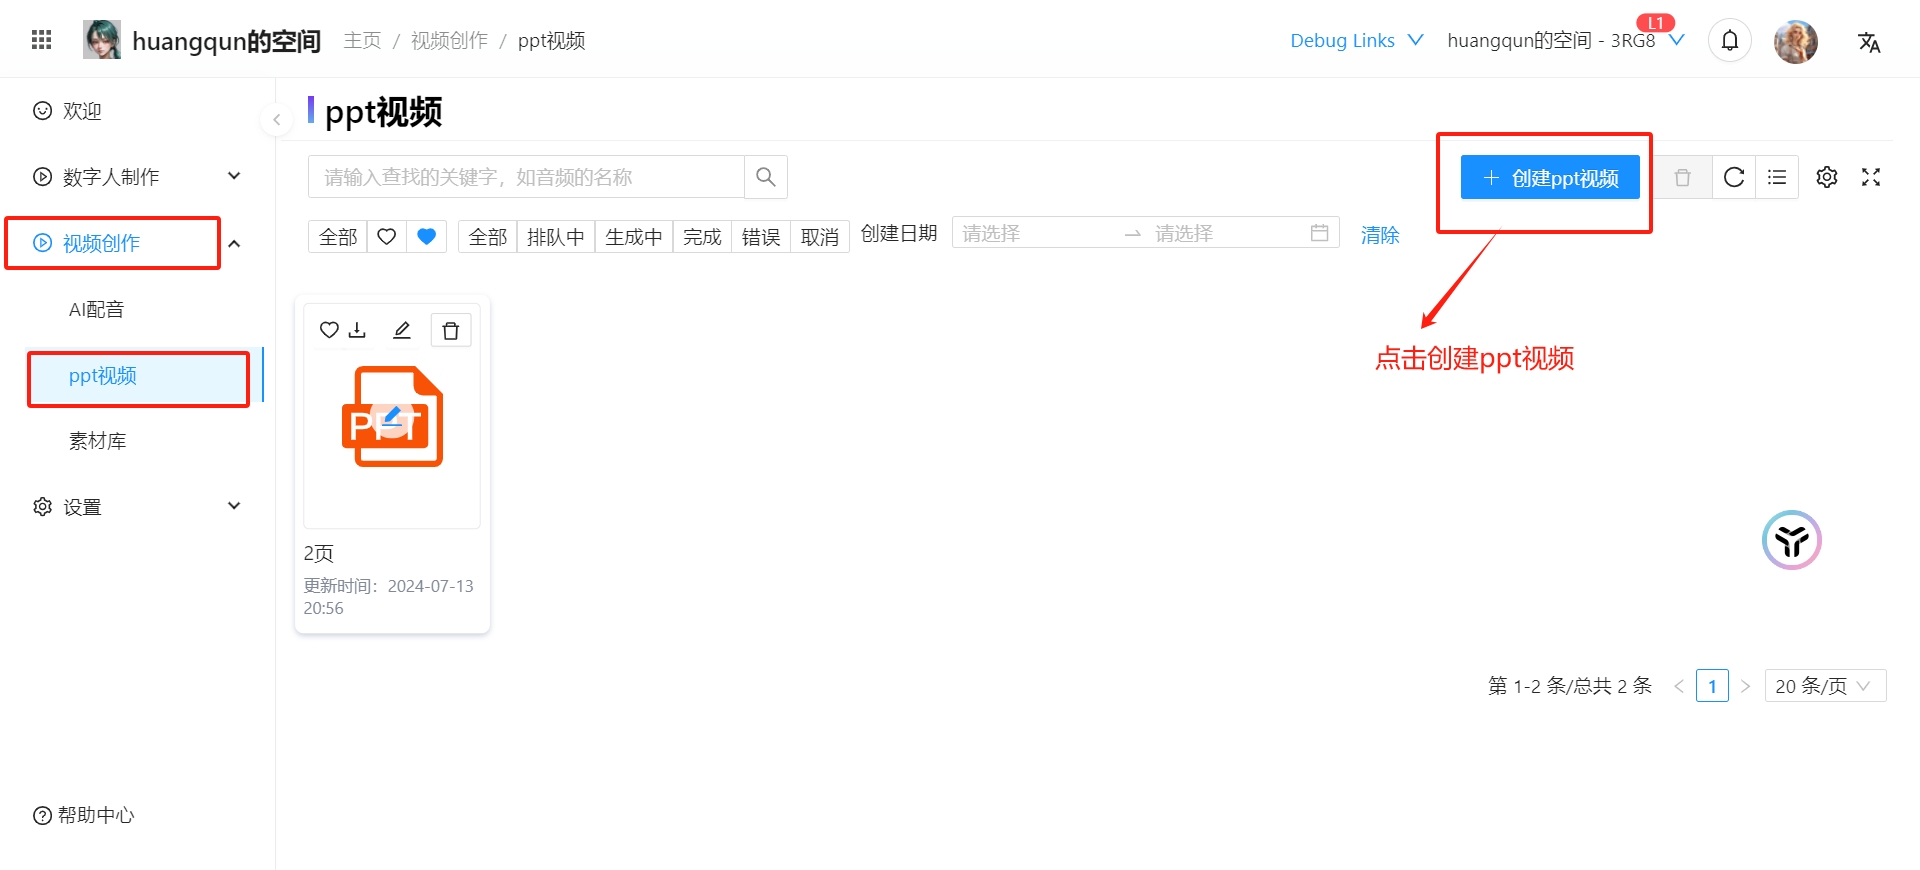Open the list view settings icon
The height and width of the screenshot is (870, 1920).
pyautogui.click(x=1777, y=177)
